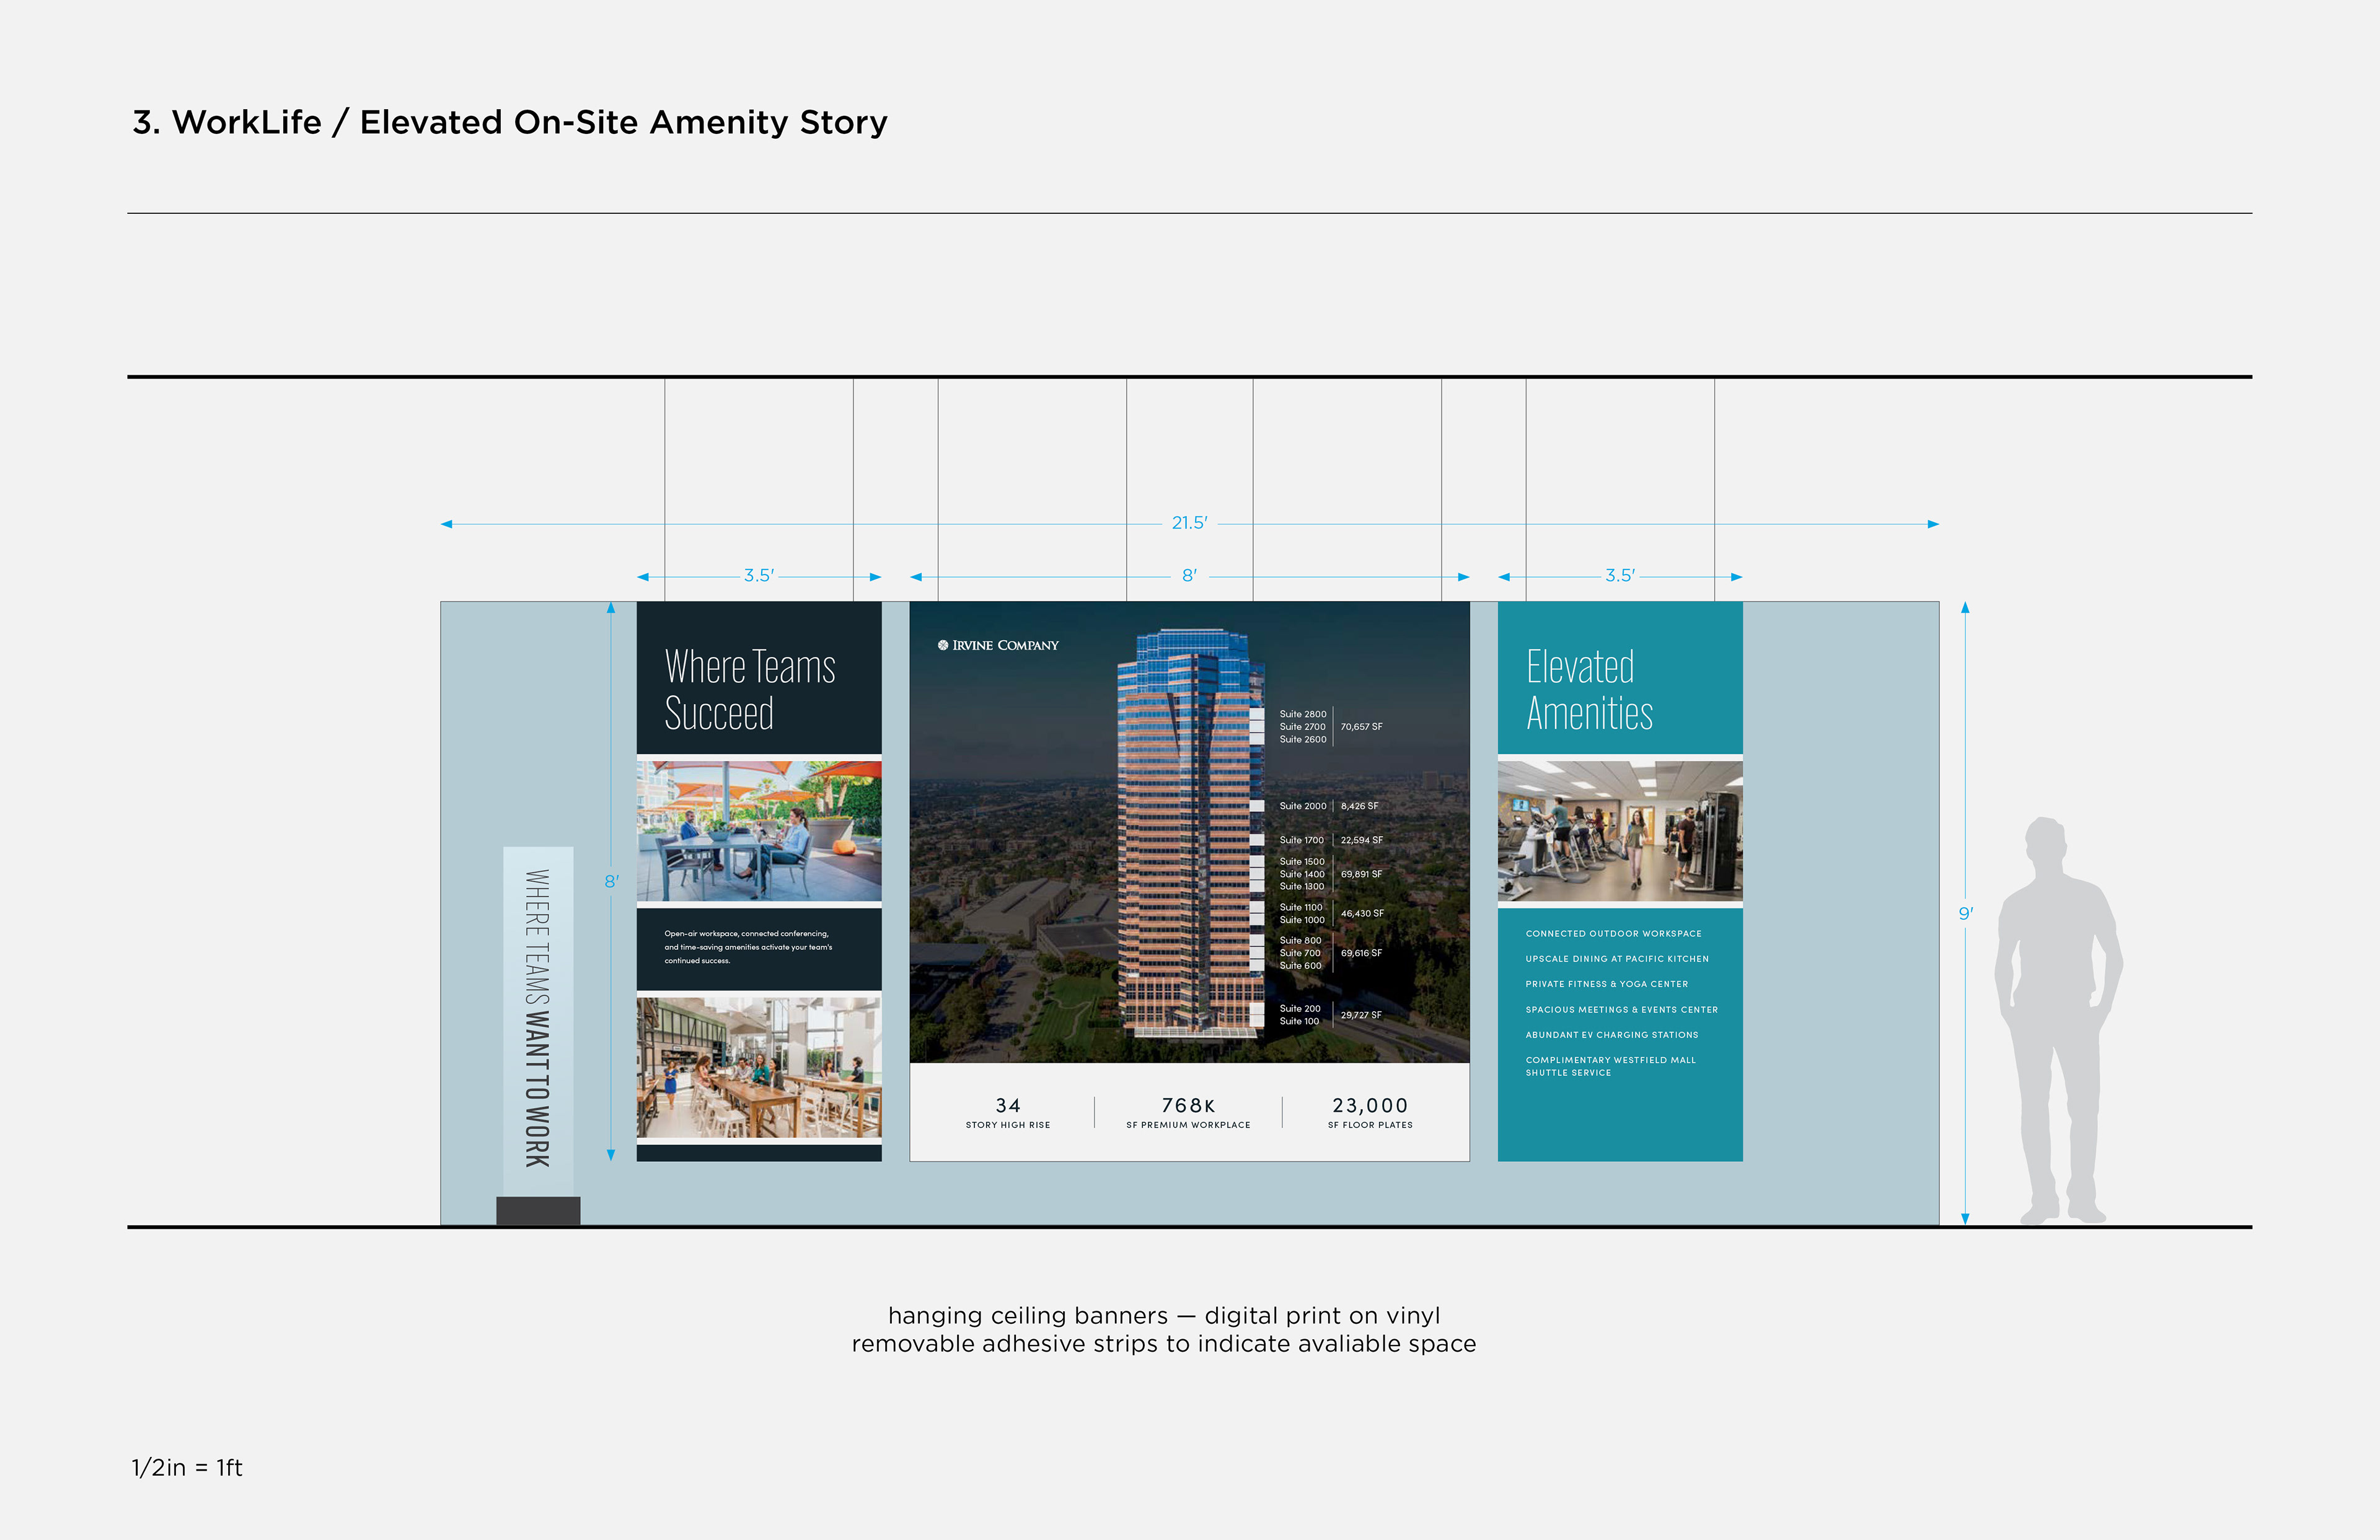Click the '1/2in = 1ft' scale note
Screen dimensions: 2380x1540
click(x=187, y=1467)
